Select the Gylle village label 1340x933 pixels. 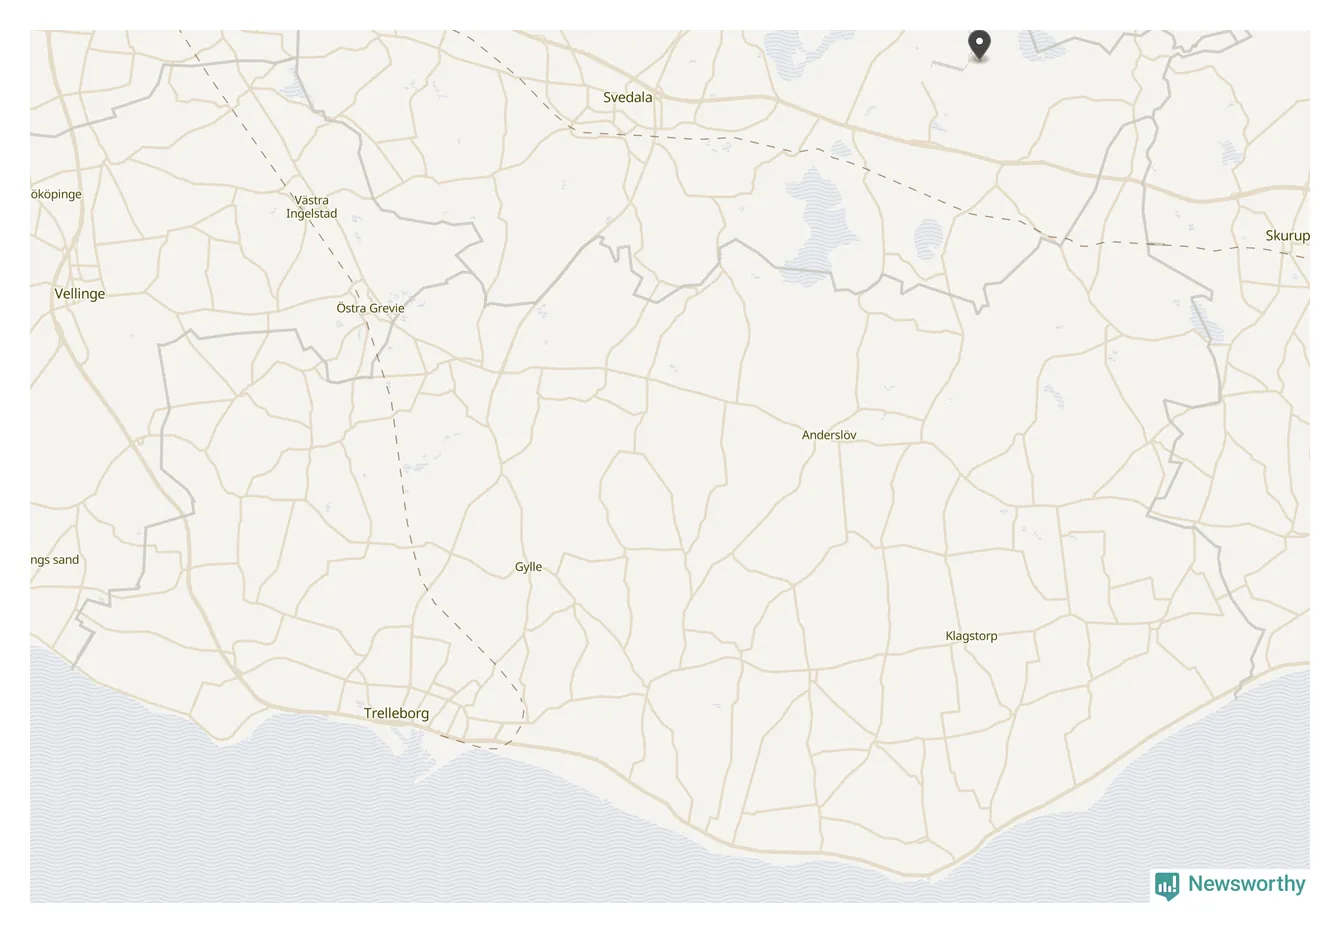[528, 567]
